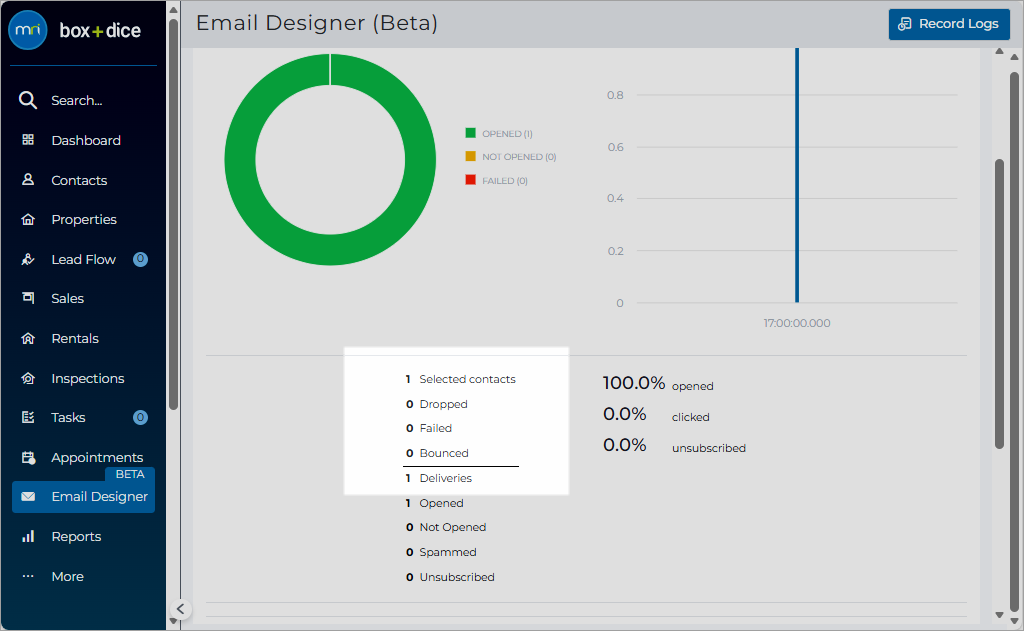This screenshot has height=631, width=1024.
Task: Click the Rentals home icon
Action: click(28, 338)
